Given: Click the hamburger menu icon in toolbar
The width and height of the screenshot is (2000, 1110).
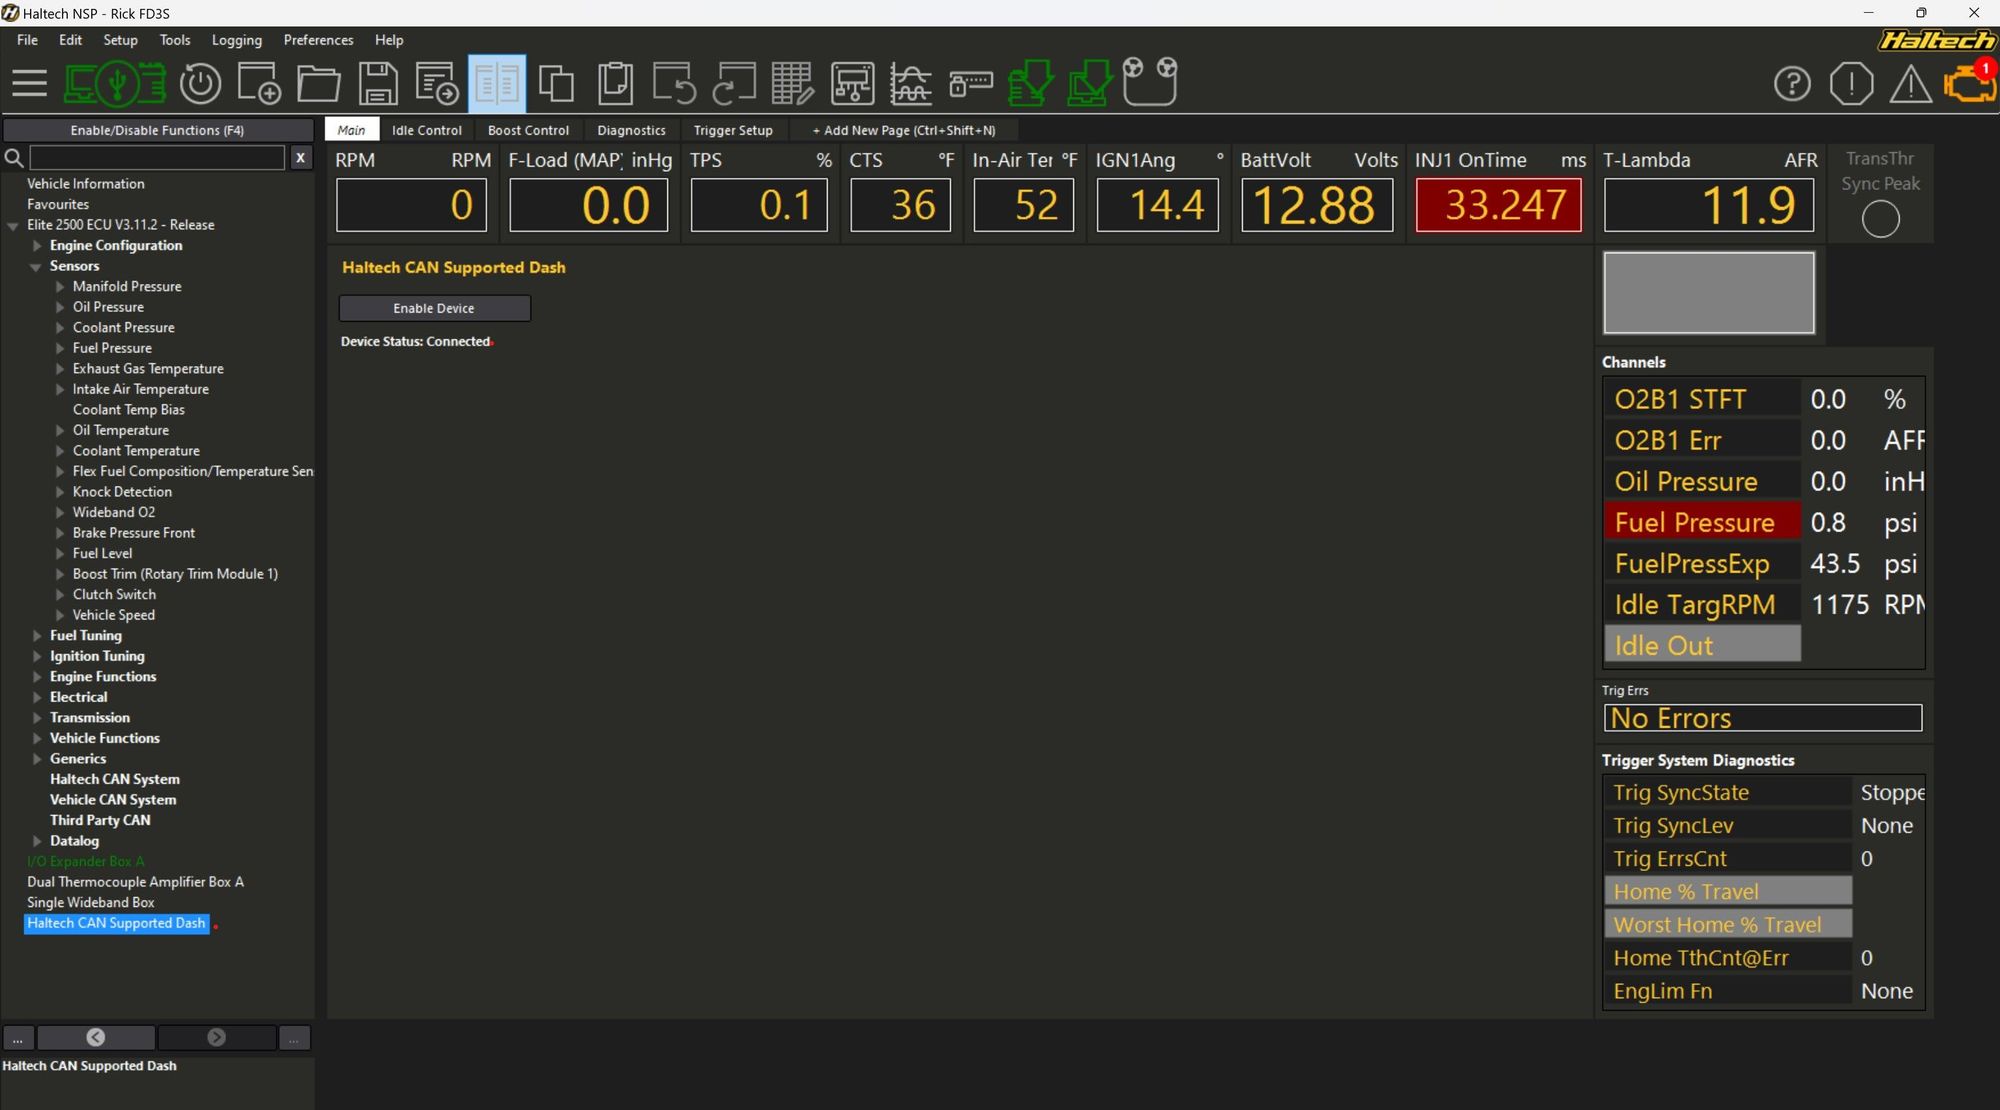Looking at the screenshot, I should click(30, 83).
